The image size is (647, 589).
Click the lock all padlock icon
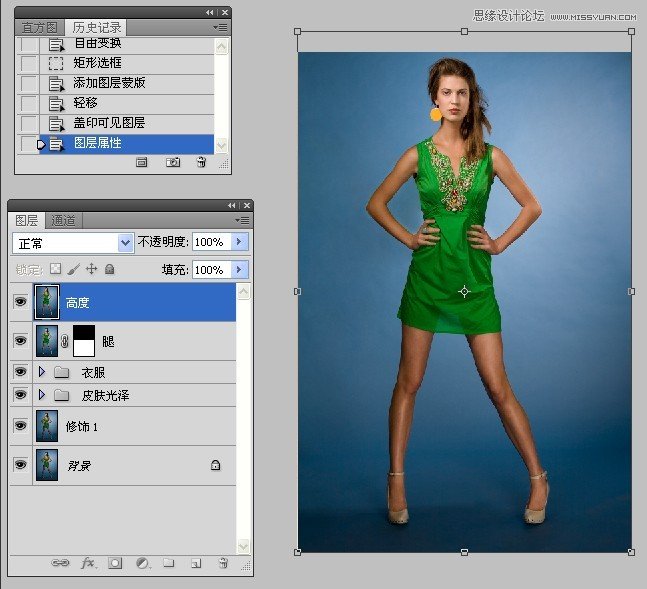point(110,269)
